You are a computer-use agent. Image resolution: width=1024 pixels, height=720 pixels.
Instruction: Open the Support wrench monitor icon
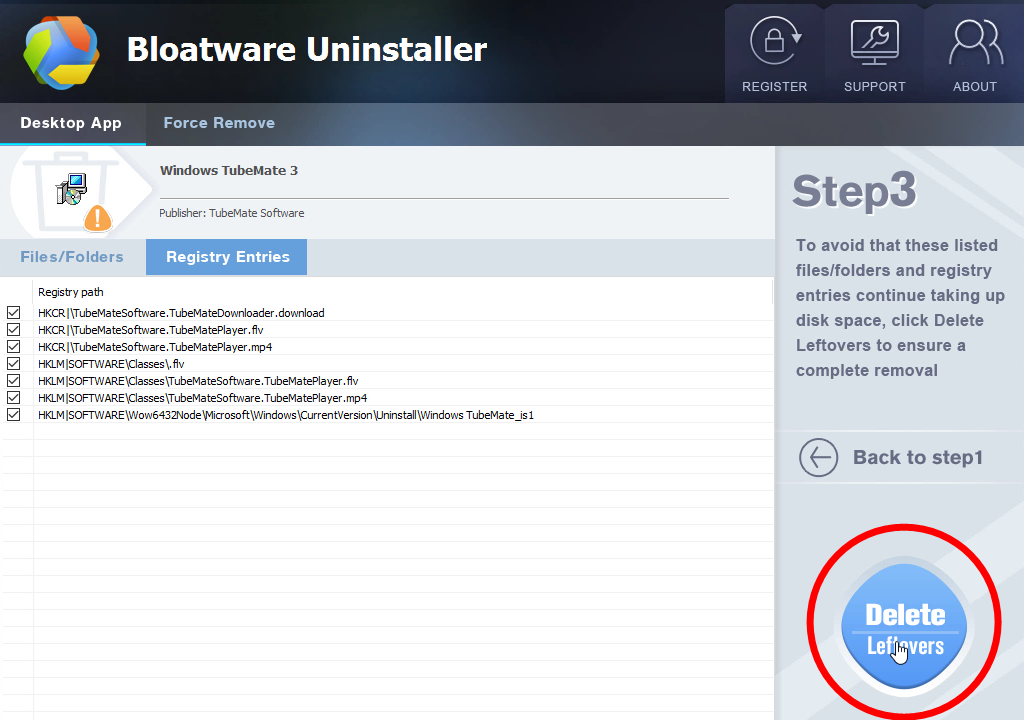point(874,42)
